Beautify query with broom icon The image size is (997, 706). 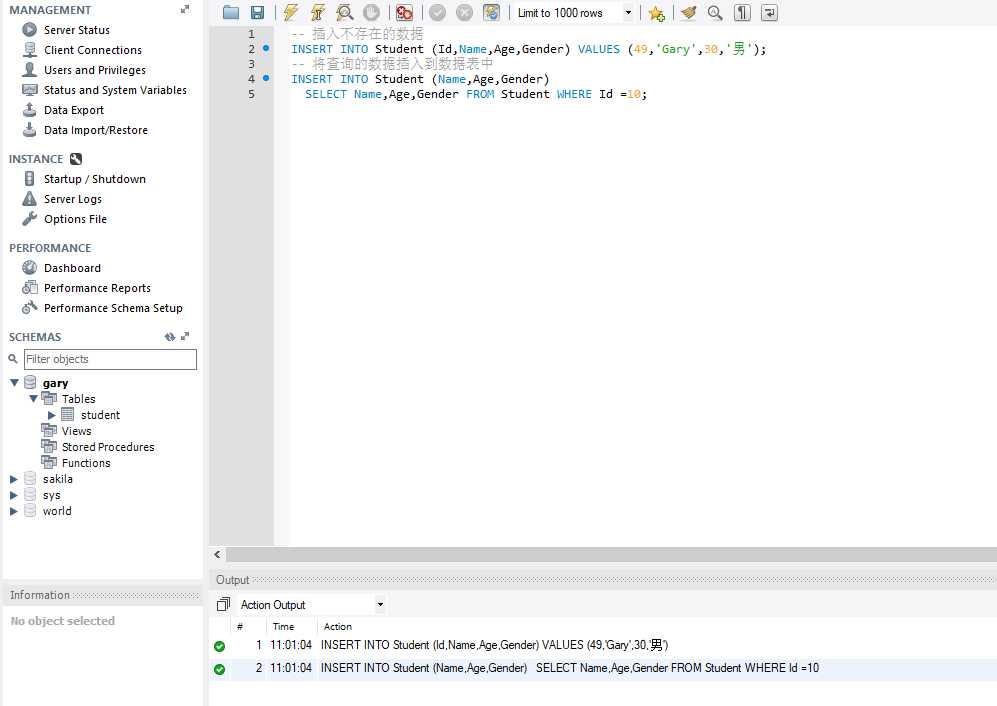[x=689, y=13]
